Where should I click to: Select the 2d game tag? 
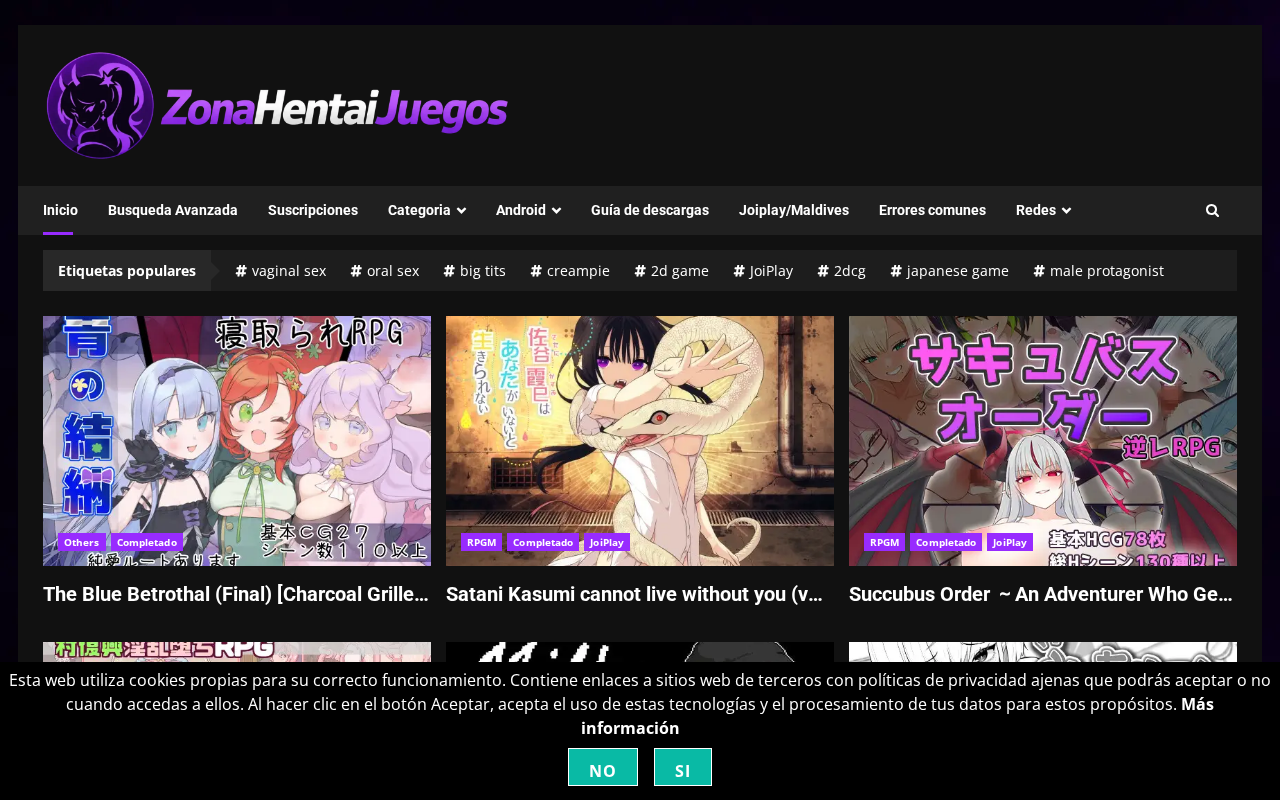pyautogui.click(x=672, y=271)
